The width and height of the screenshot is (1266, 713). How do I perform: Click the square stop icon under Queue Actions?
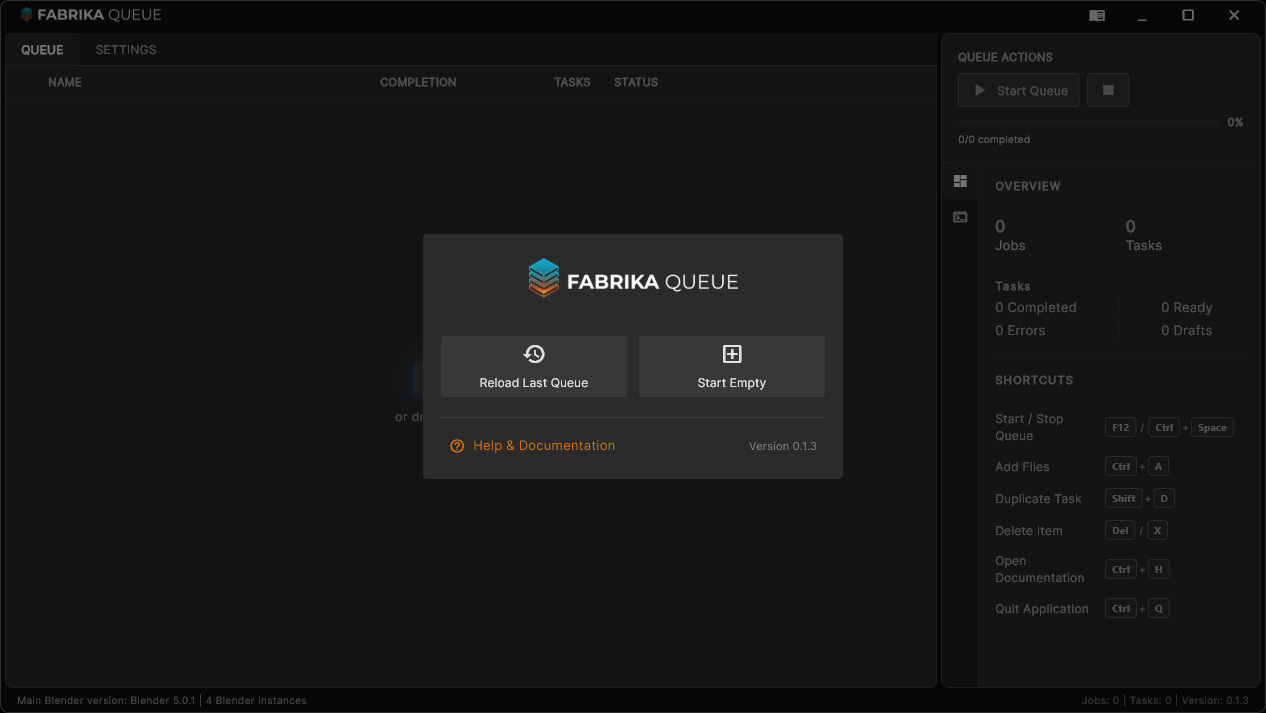click(1108, 90)
